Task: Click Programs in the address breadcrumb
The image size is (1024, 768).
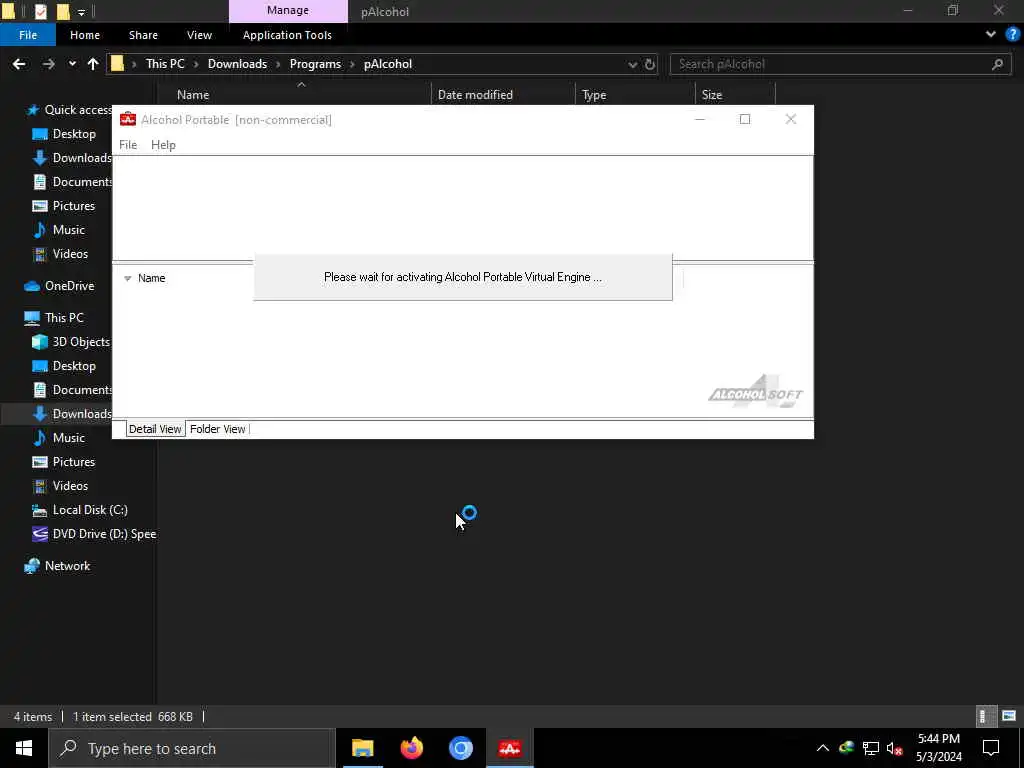Action: point(315,64)
